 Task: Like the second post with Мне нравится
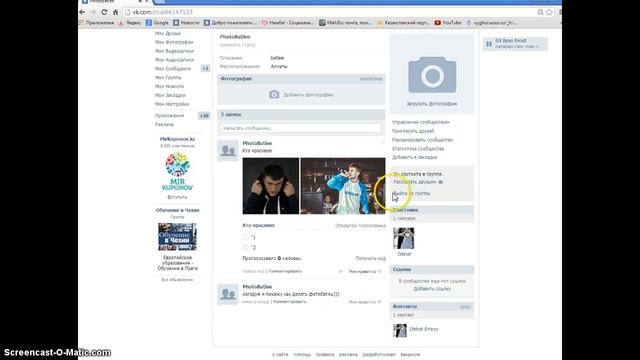tap(365, 302)
